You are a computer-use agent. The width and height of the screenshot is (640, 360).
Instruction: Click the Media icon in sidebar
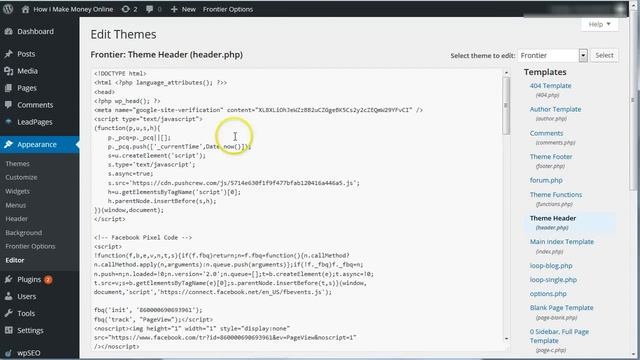pos(9,71)
